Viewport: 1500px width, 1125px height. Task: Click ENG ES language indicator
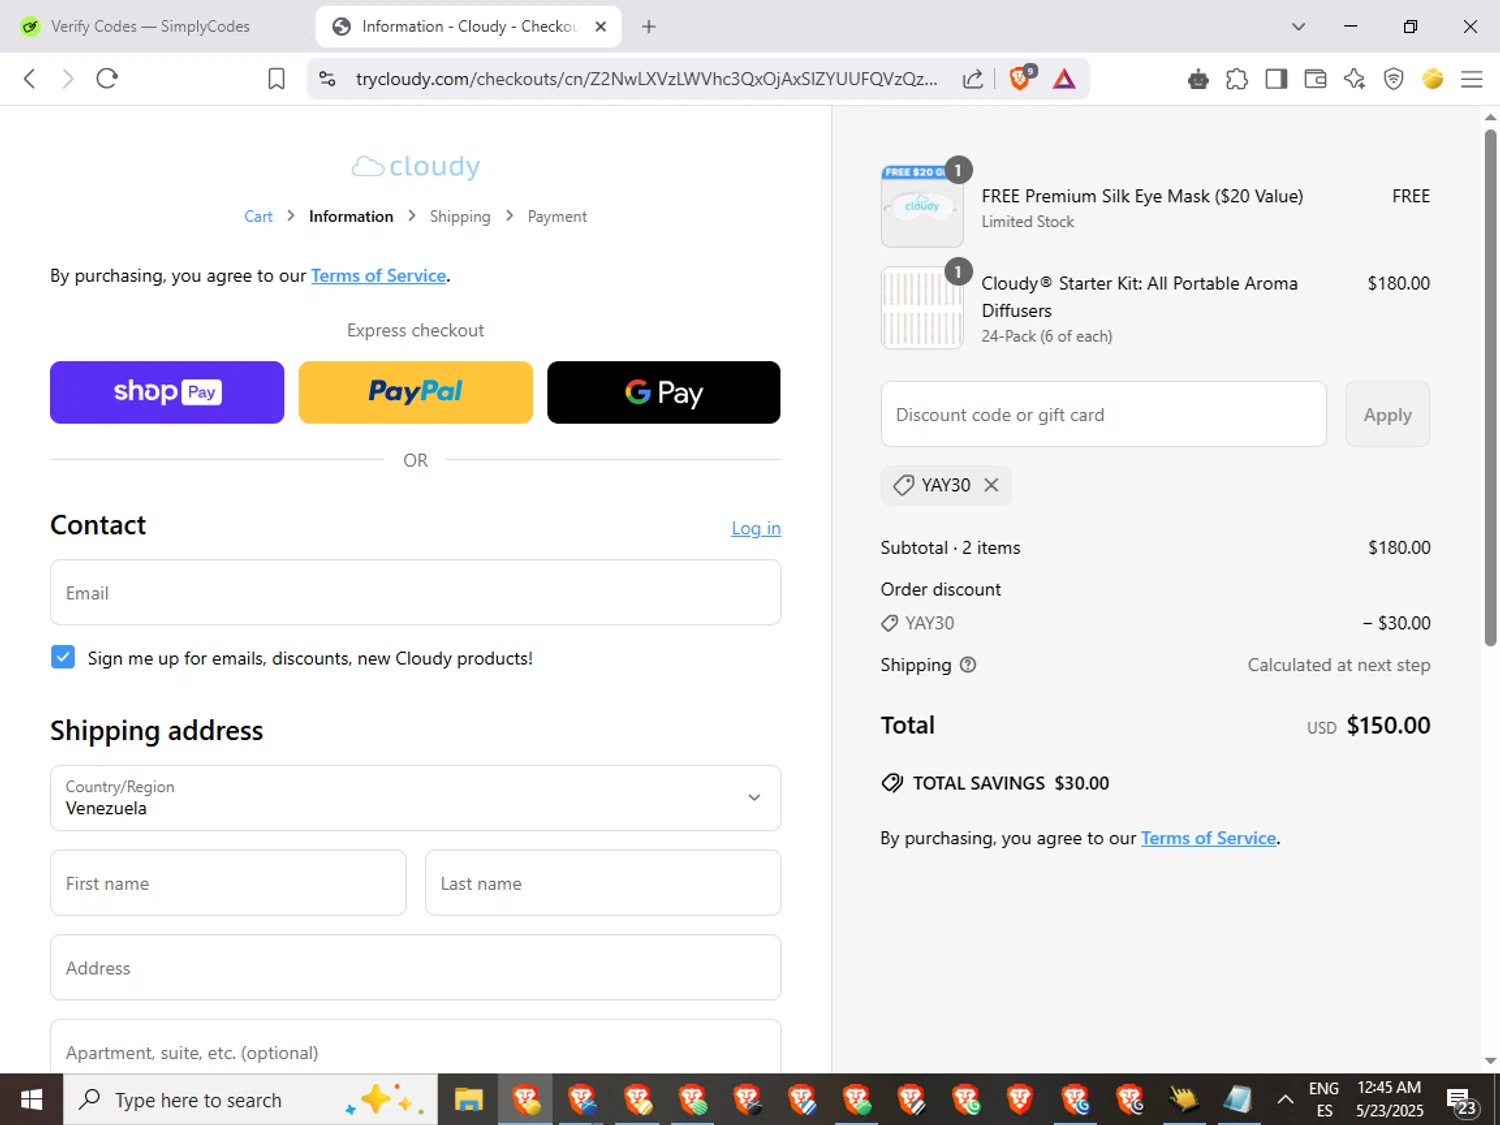1324,1100
